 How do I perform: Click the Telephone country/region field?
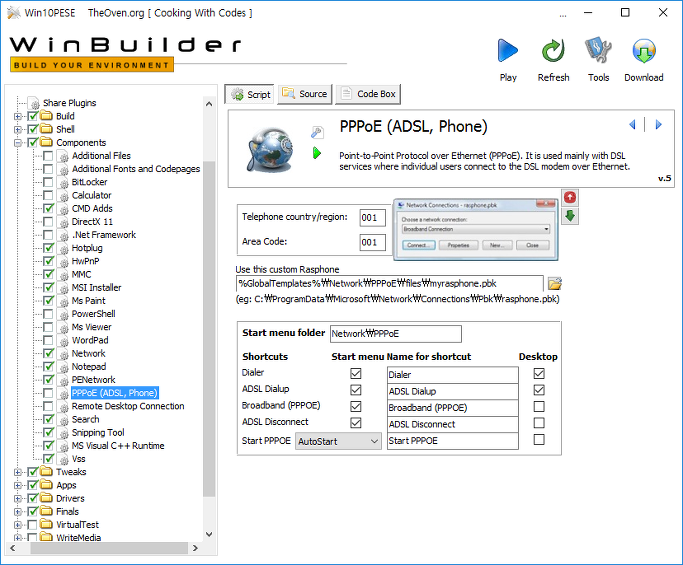pos(372,218)
